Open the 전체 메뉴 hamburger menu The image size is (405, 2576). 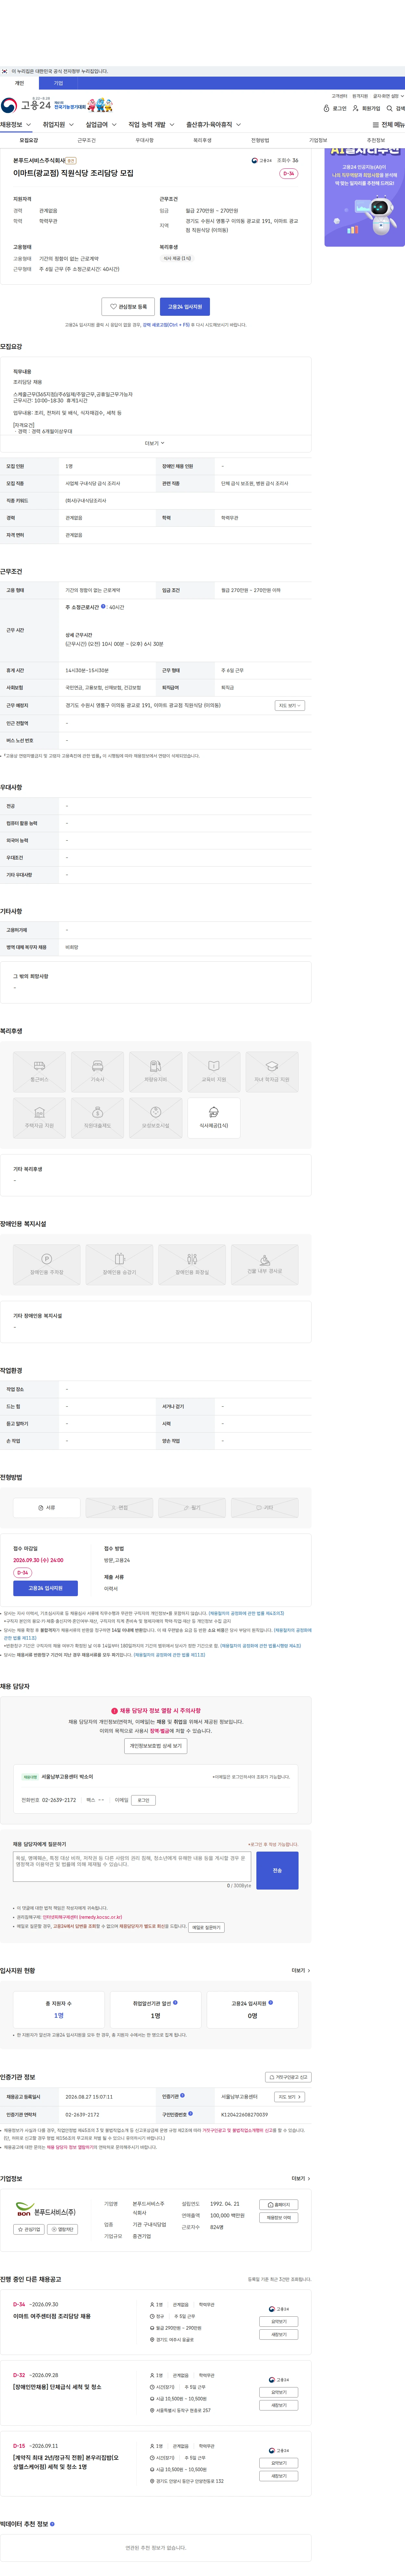(389, 125)
